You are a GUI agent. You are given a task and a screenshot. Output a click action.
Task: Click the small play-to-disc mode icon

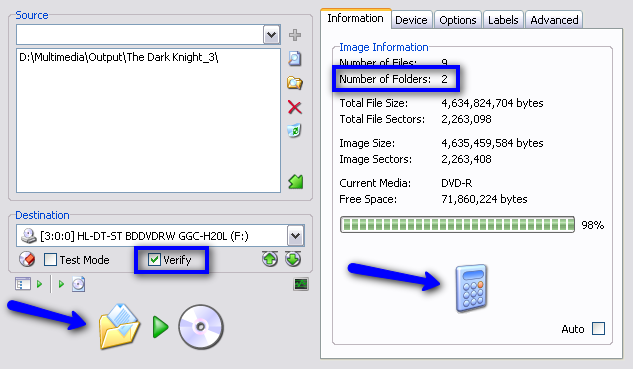72,284
